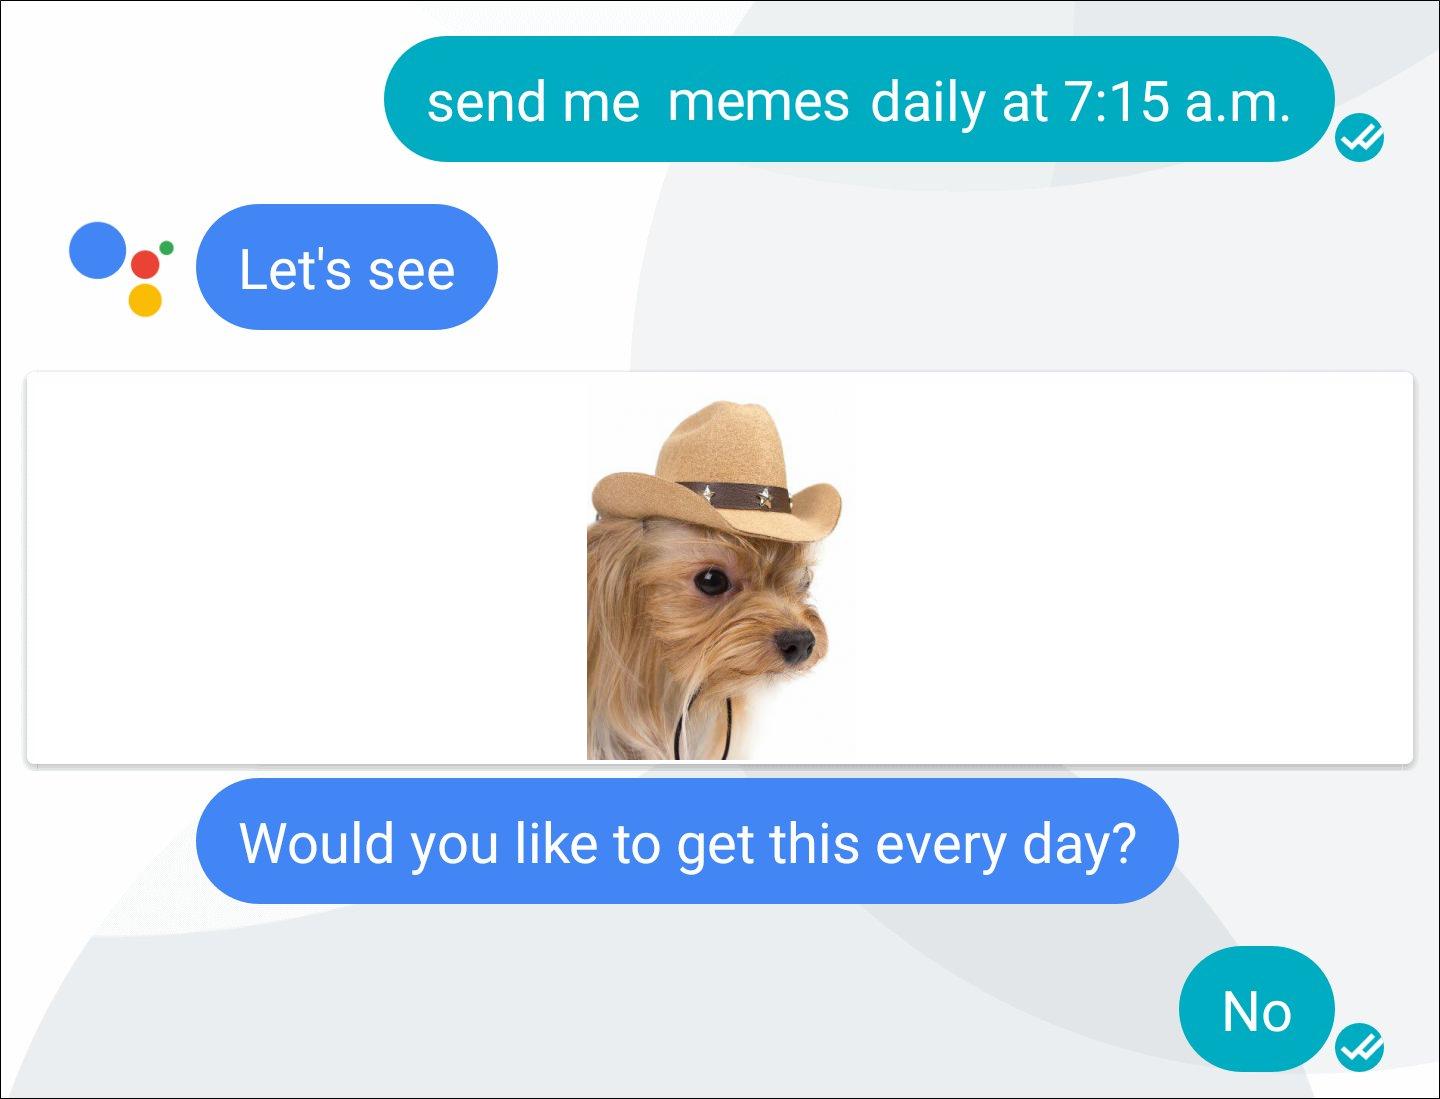Tap the word "memes" in sent message
The width and height of the screenshot is (1440, 1099).
pos(758,101)
